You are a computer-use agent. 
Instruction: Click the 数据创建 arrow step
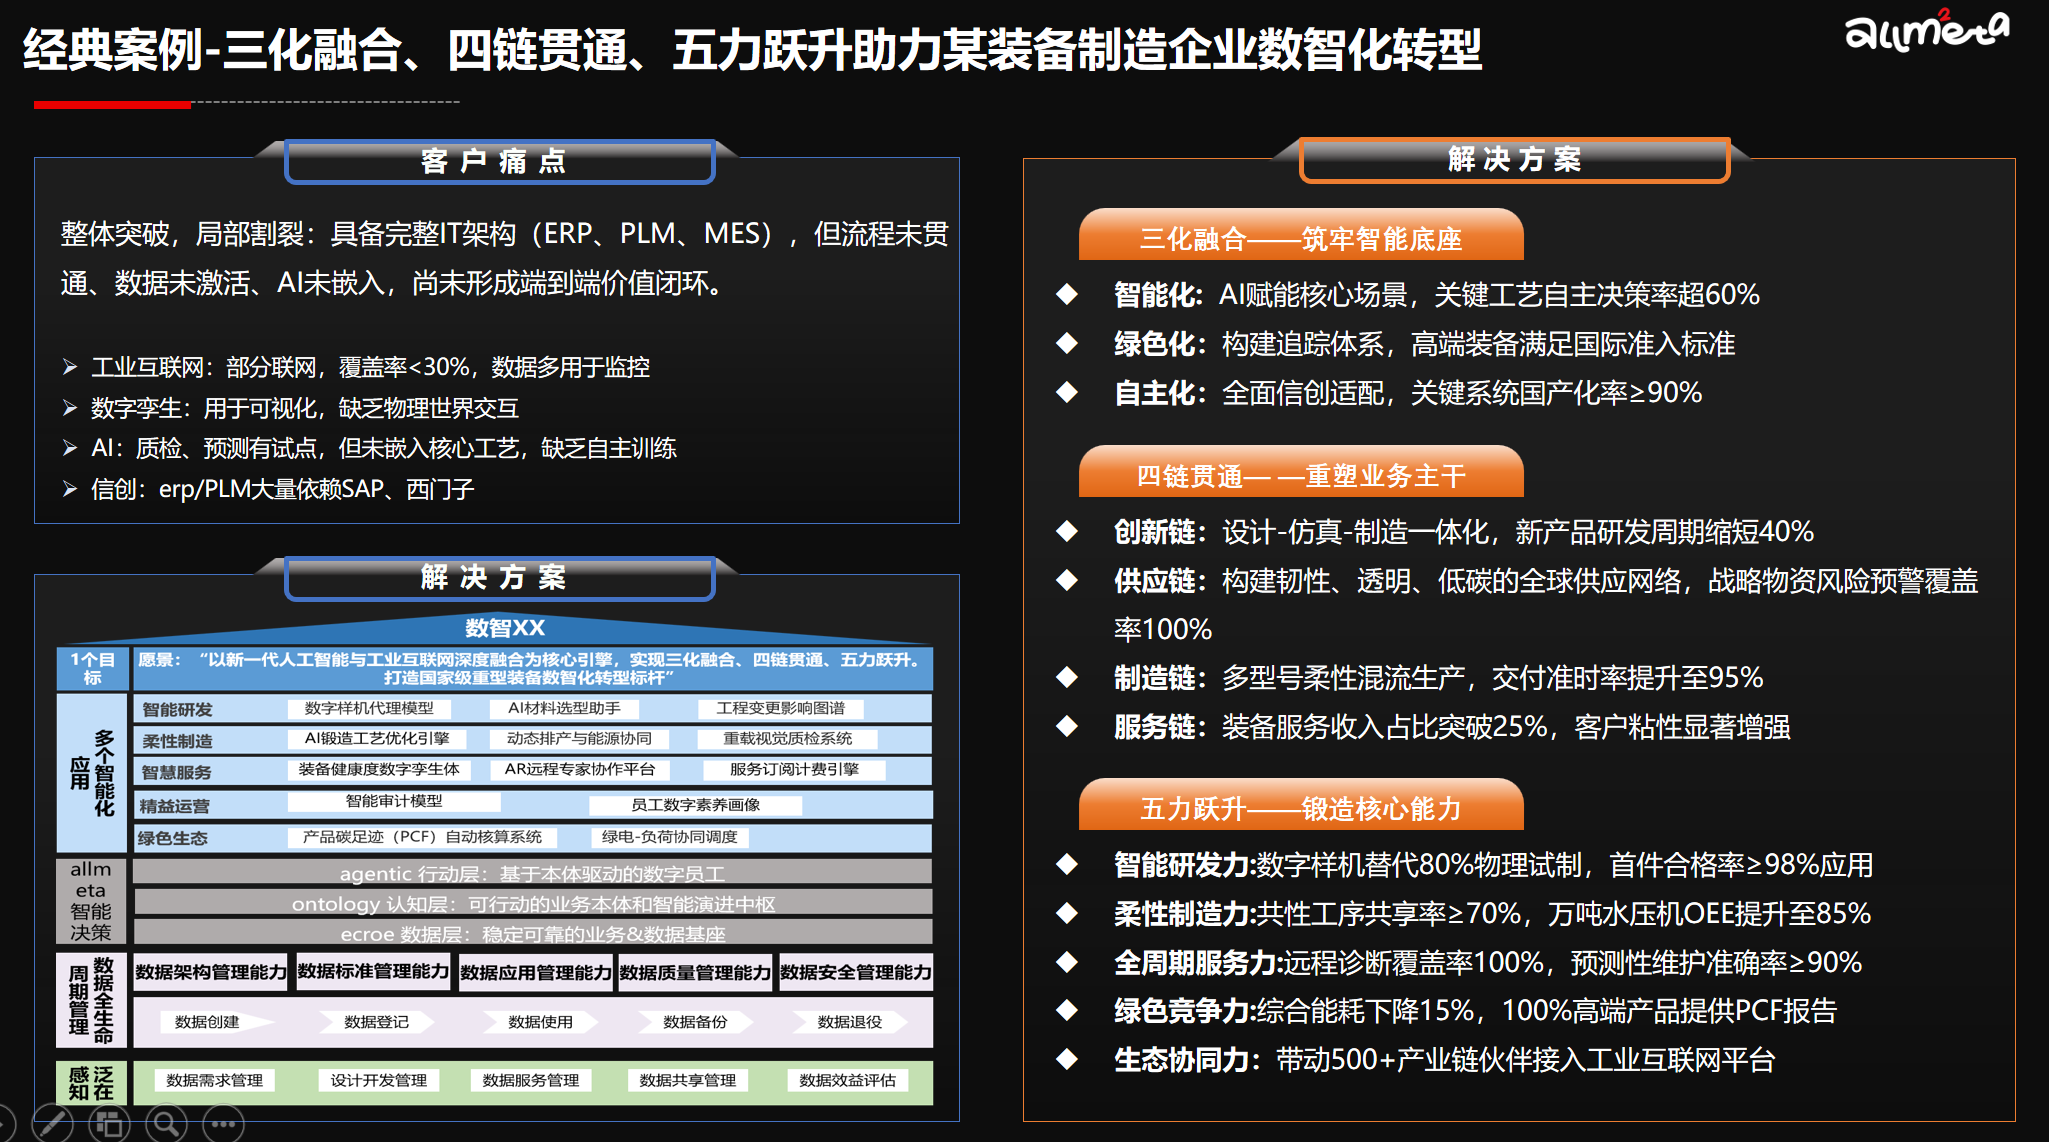210,1022
